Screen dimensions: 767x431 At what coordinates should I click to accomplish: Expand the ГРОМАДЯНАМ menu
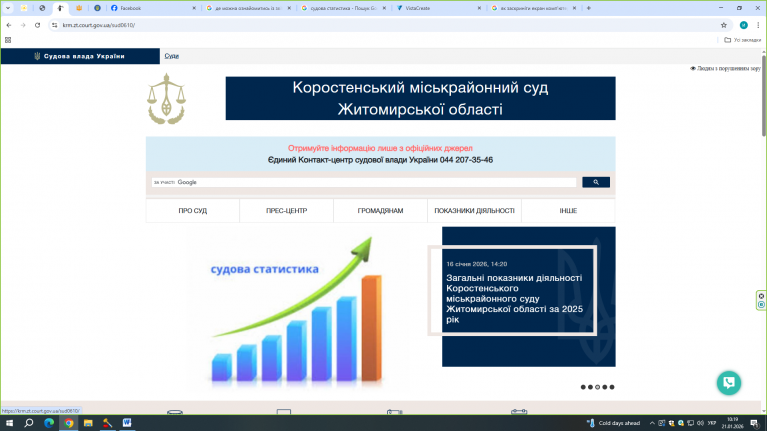[x=380, y=211]
